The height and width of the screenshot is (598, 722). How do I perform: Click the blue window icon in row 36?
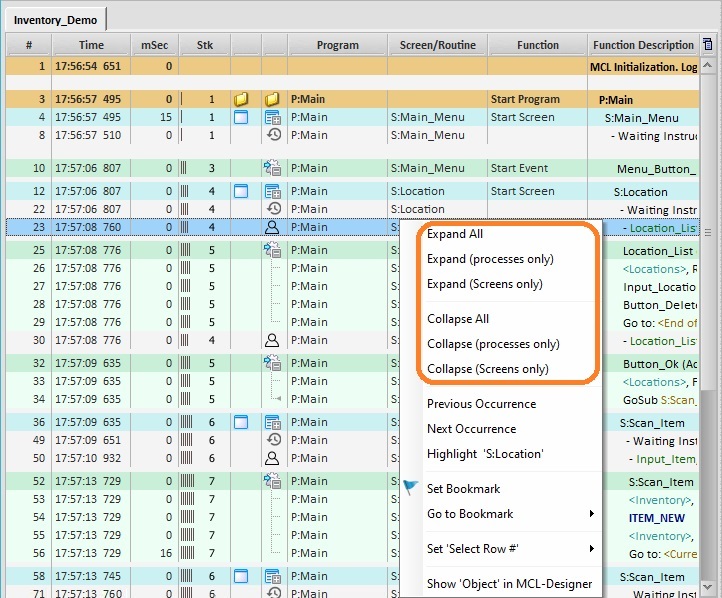[240, 423]
